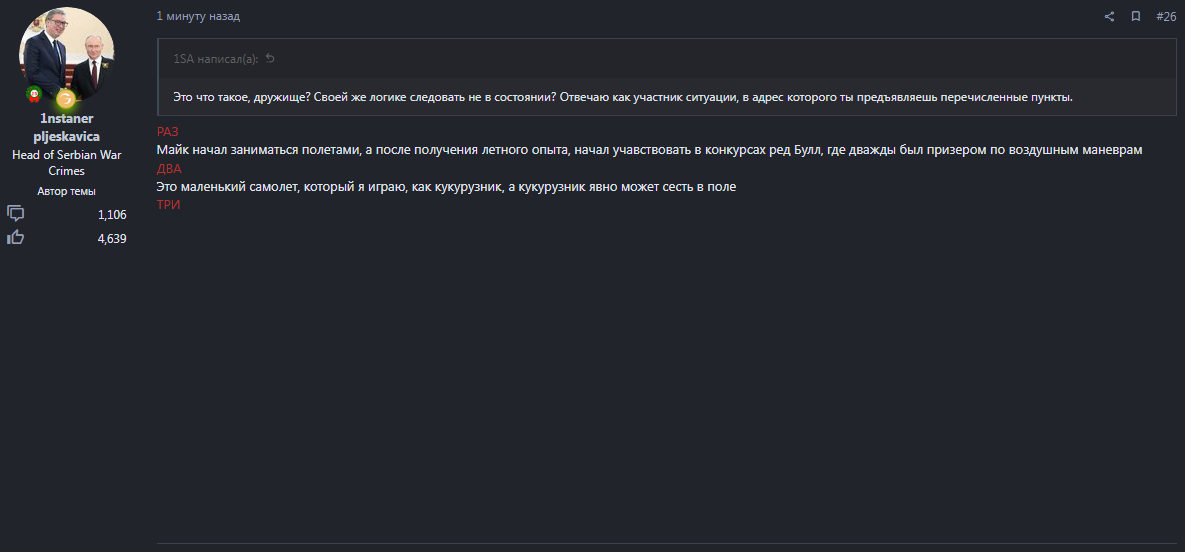Click the "Автор темы" label
The height and width of the screenshot is (552, 1185).
[67, 191]
